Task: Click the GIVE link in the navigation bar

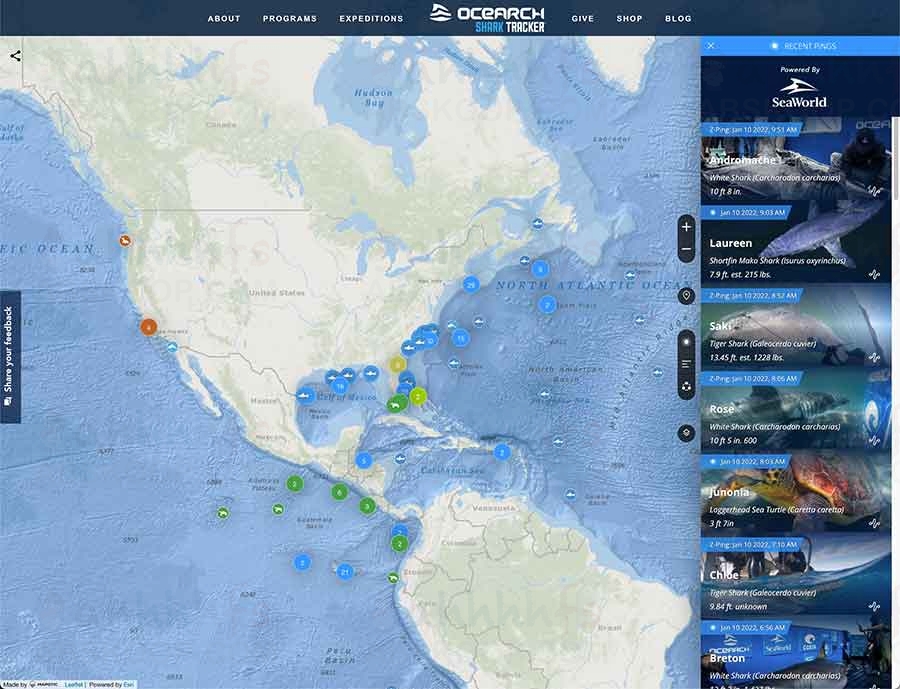Action: pos(583,18)
